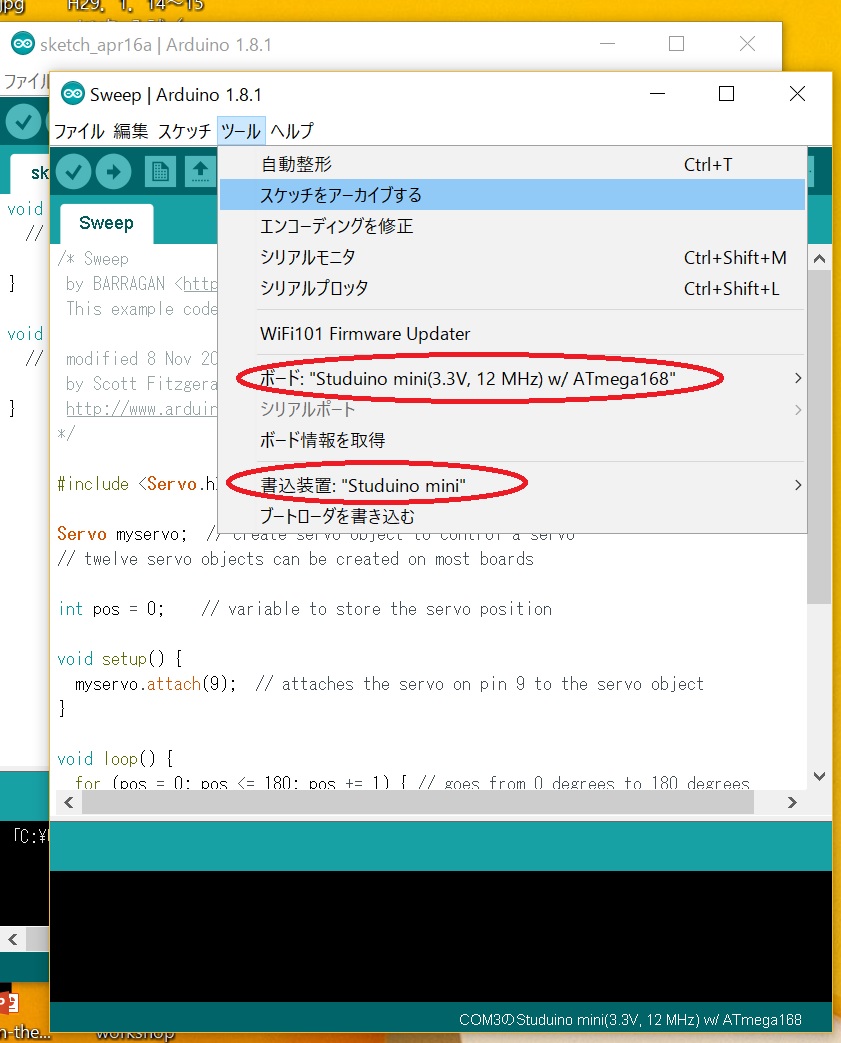Select スケッチをアーカイブする menu entry
Image resolution: width=841 pixels, height=1043 pixels.
tap(340, 195)
